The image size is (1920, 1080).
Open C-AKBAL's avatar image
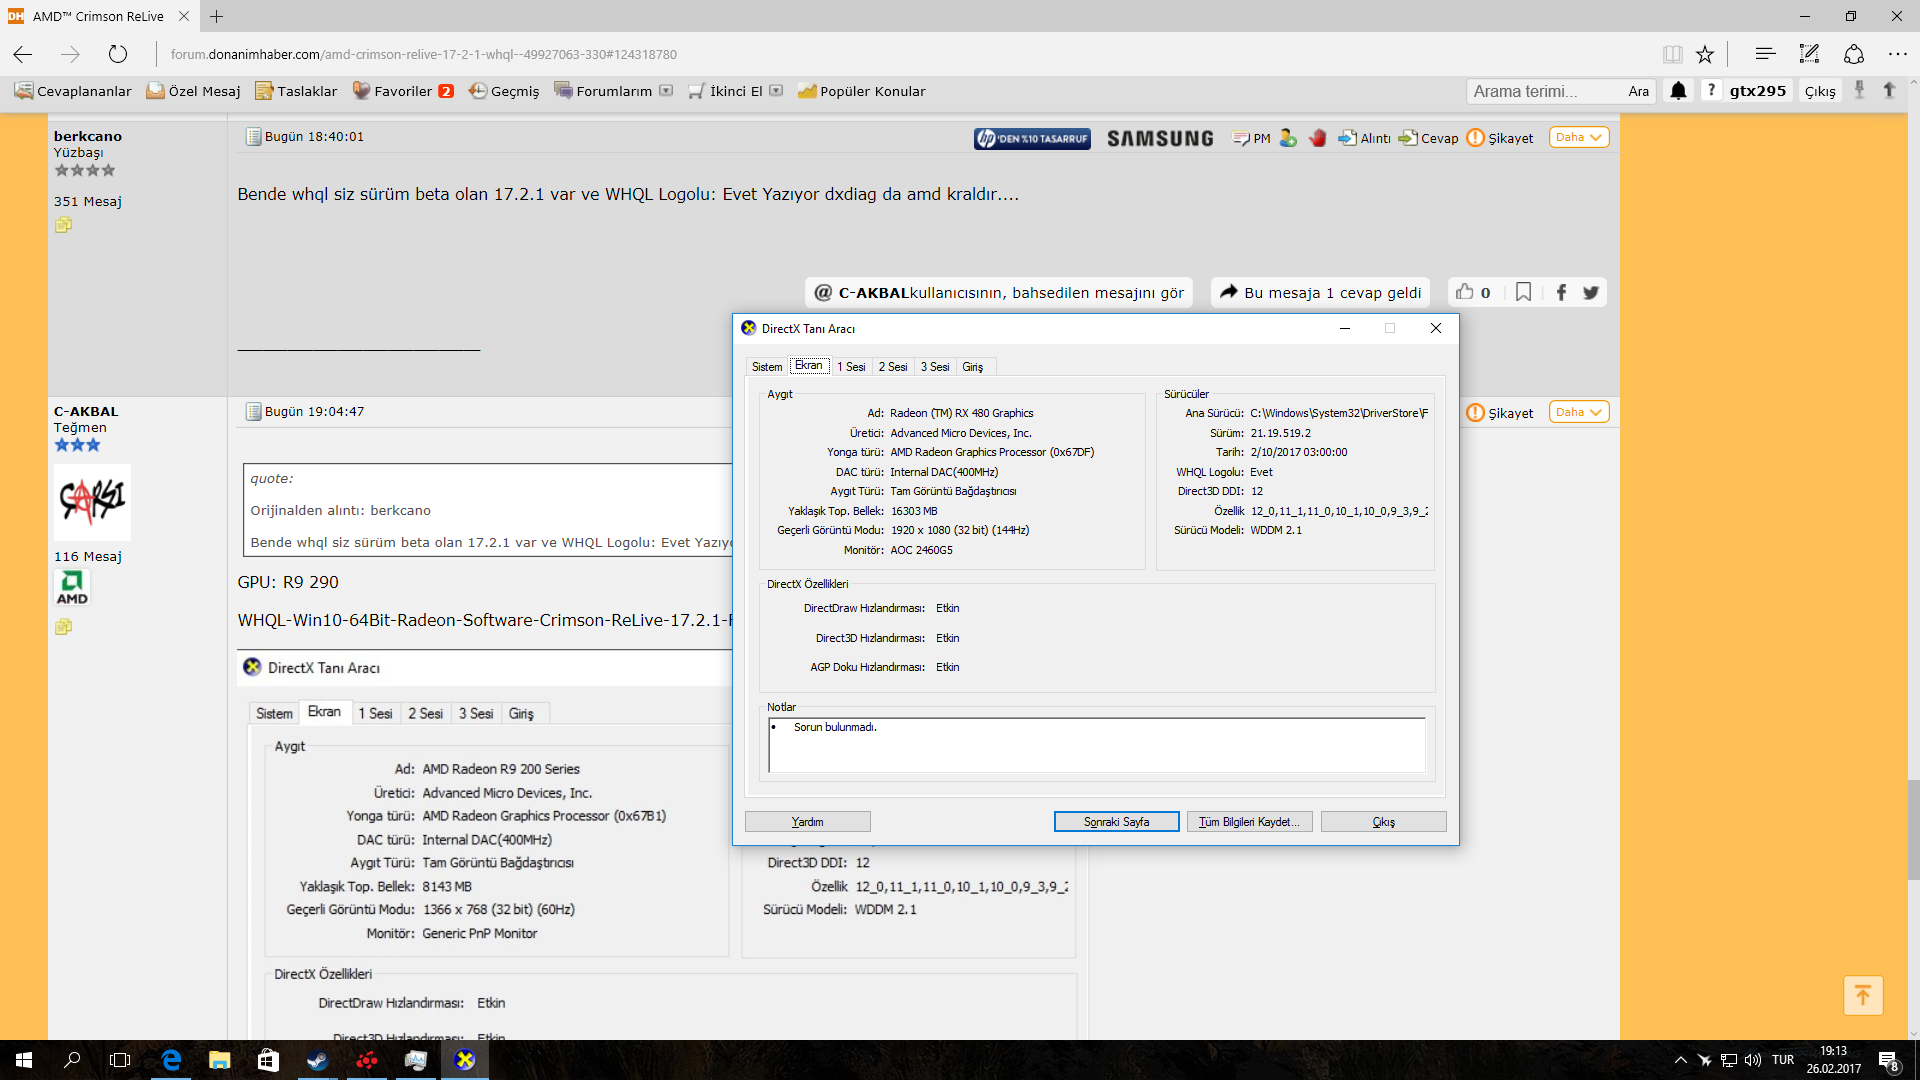click(92, 502)
